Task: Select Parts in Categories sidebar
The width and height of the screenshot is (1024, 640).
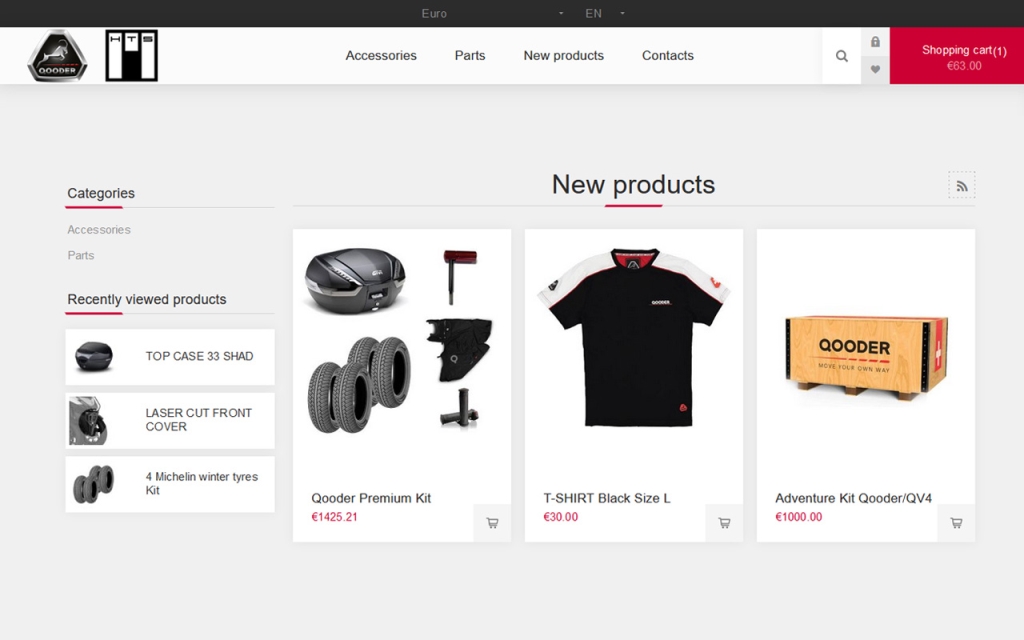Action: pyautogui.click(x=81, y=255)
